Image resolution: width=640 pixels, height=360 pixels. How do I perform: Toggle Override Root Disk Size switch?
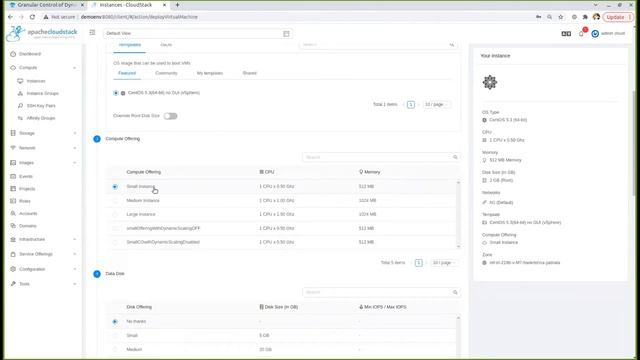(x=170, y=116)
